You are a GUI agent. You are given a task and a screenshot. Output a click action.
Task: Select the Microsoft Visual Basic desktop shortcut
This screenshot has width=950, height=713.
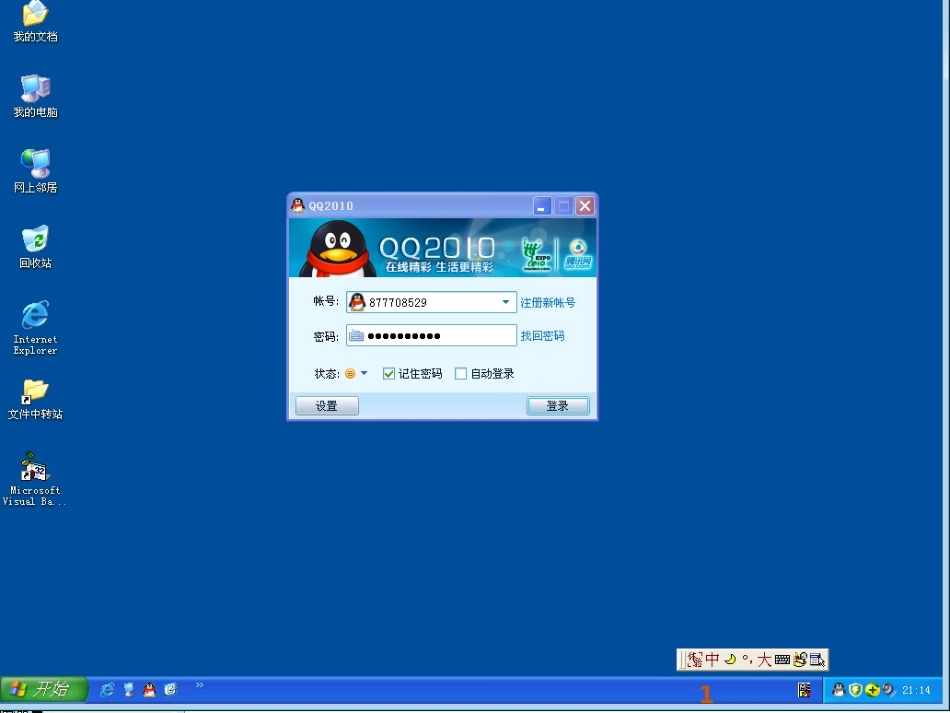coord(35,479)
